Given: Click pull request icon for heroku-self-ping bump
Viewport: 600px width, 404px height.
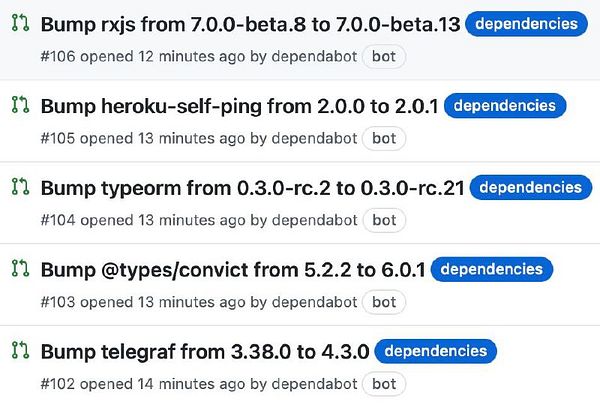Looking at the screenshot, I should [x=18, y=105].
